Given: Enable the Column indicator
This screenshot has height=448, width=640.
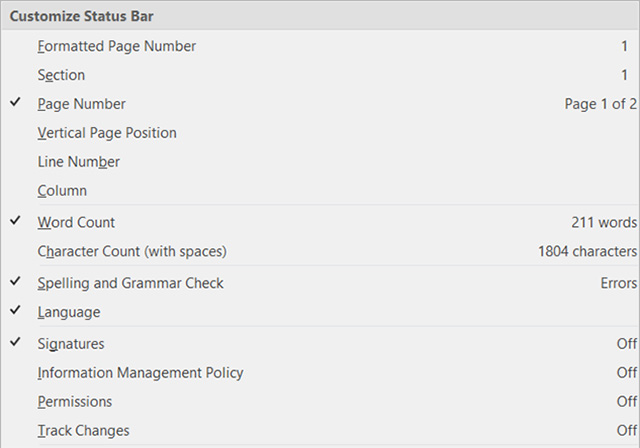Looking at the screenshot, I should coord(62,191).
